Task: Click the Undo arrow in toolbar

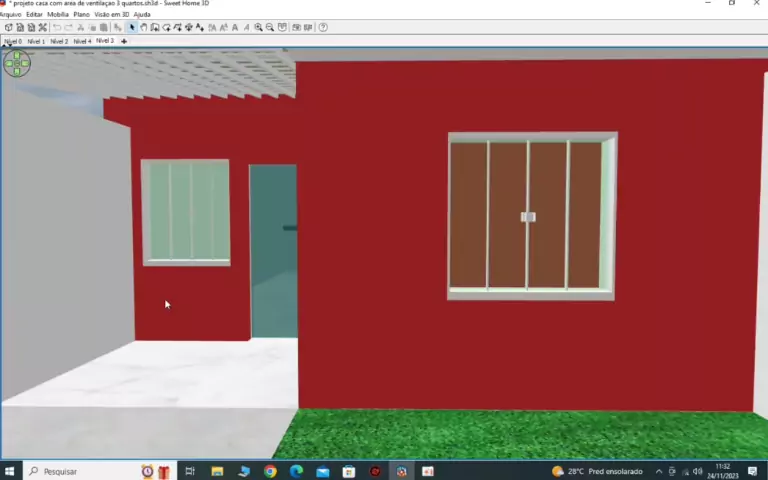Action: pyautogui.click(x=56, y=27)
